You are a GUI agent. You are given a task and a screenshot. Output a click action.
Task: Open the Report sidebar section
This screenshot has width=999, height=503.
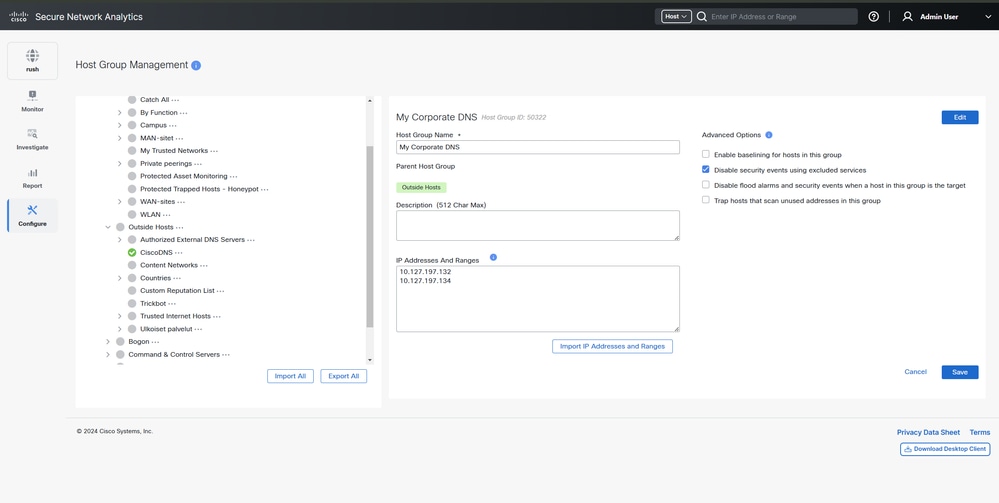click(x=32, y=177)
